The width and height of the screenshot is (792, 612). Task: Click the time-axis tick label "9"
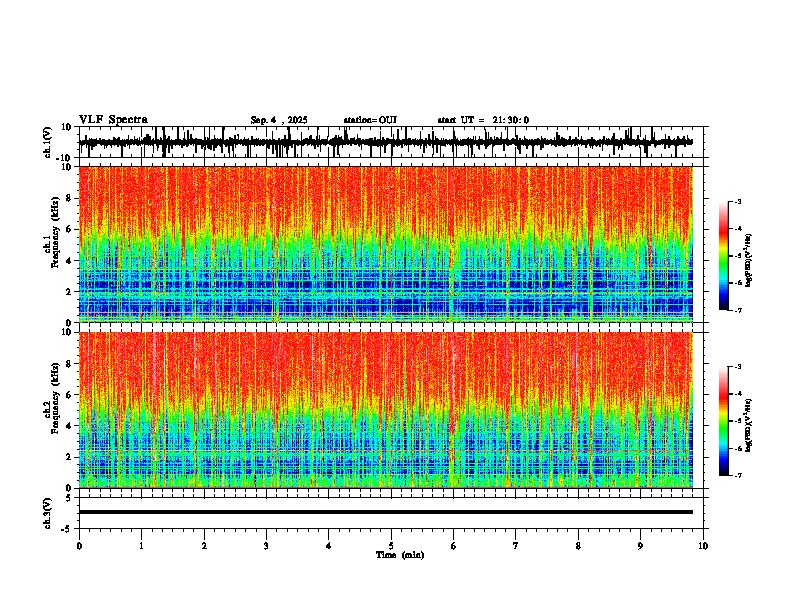coord(640,546)
